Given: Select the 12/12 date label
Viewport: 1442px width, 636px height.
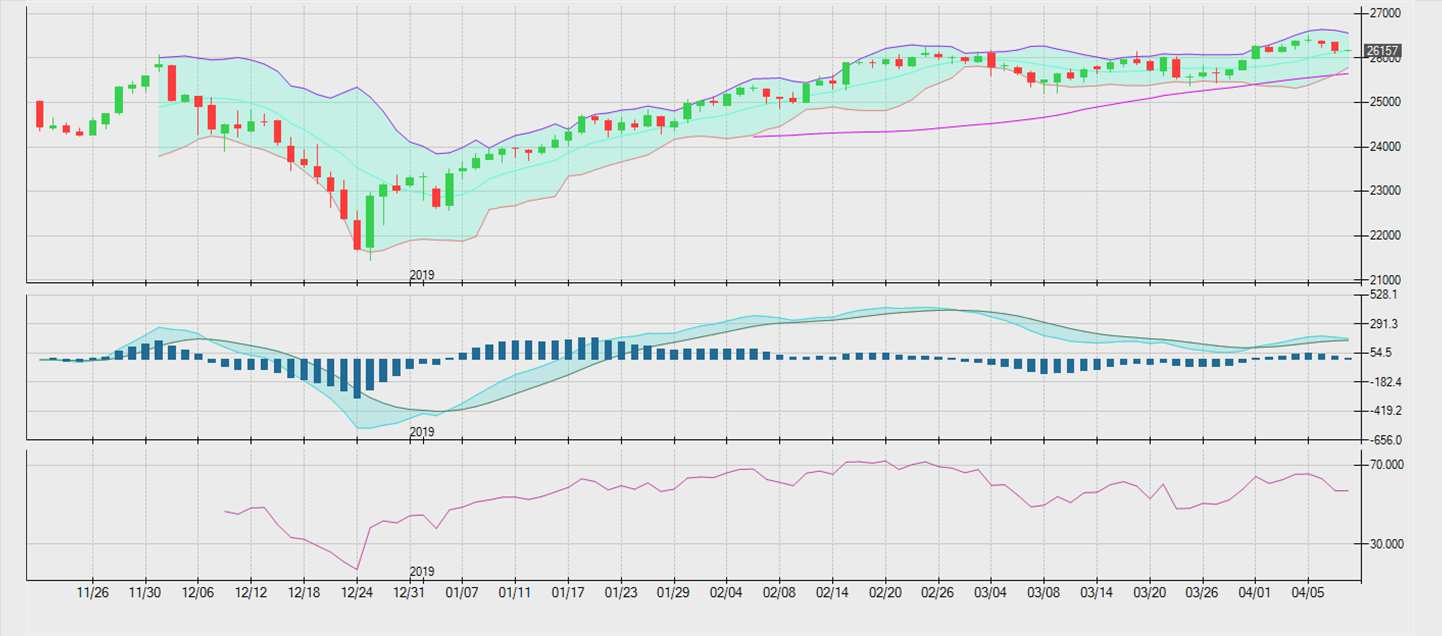Looking at the screenshot, I should coord(251,591).
